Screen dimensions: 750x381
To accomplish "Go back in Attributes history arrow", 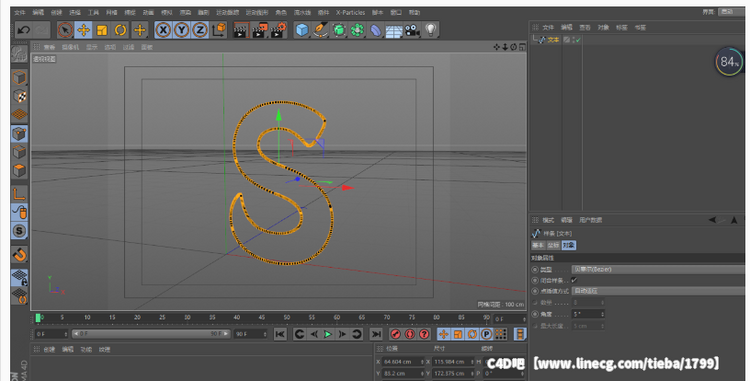I will [x=712, y=220].
